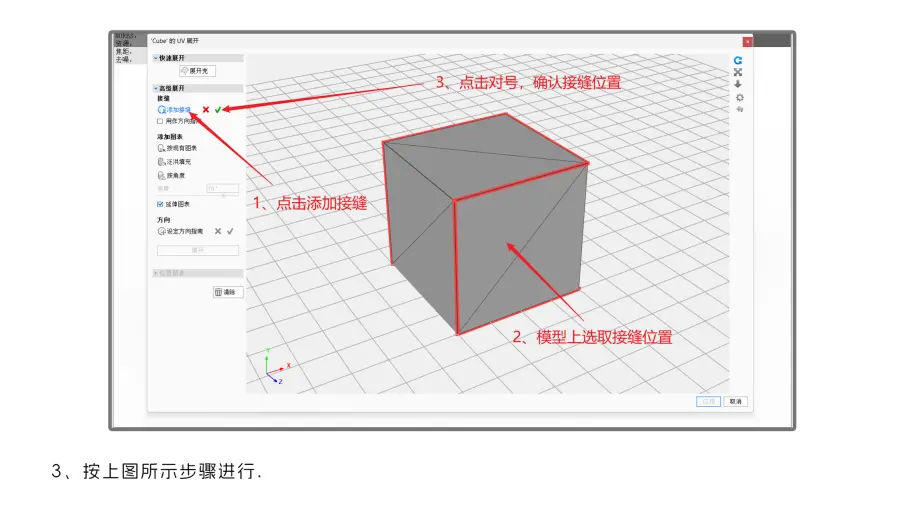Image resolution: width=900 pixels, height=506 pixels.
Task: Open viewport settings gear icon
Action: click(x=739, y=98)
